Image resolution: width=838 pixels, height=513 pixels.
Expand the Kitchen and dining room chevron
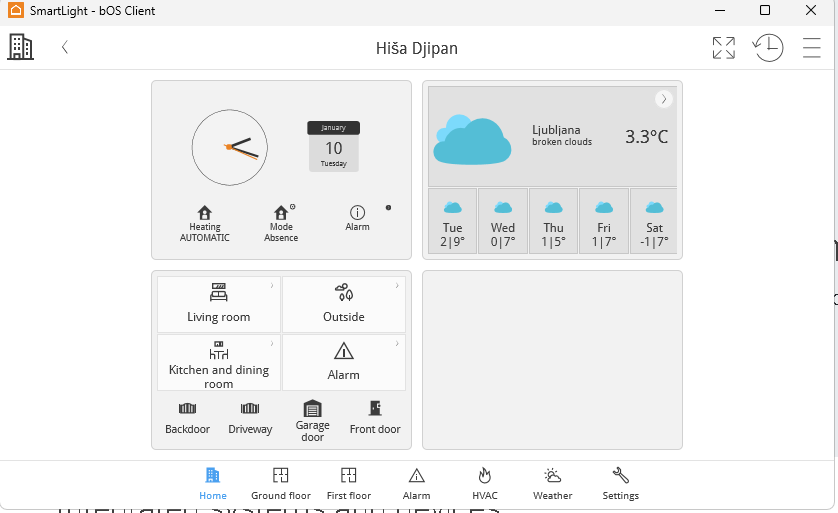(x=272, y=344)
